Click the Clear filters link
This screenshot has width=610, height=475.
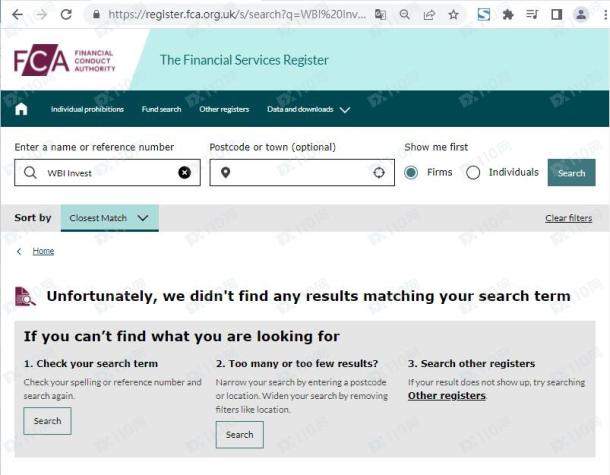568,218
